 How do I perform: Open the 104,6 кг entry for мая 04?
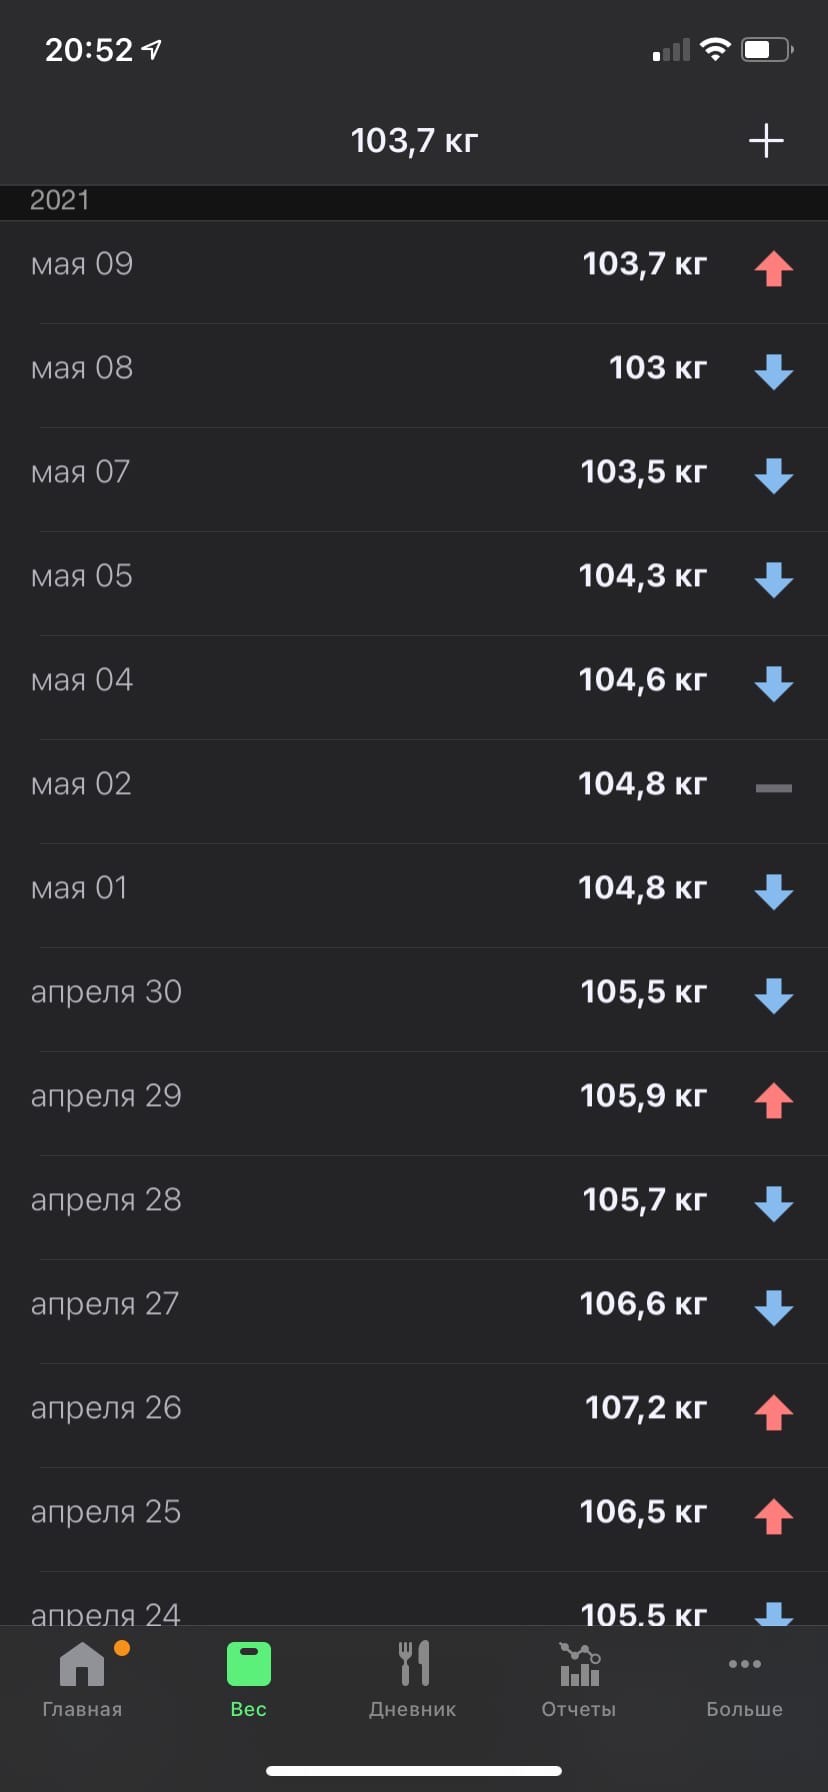point(414,680)
